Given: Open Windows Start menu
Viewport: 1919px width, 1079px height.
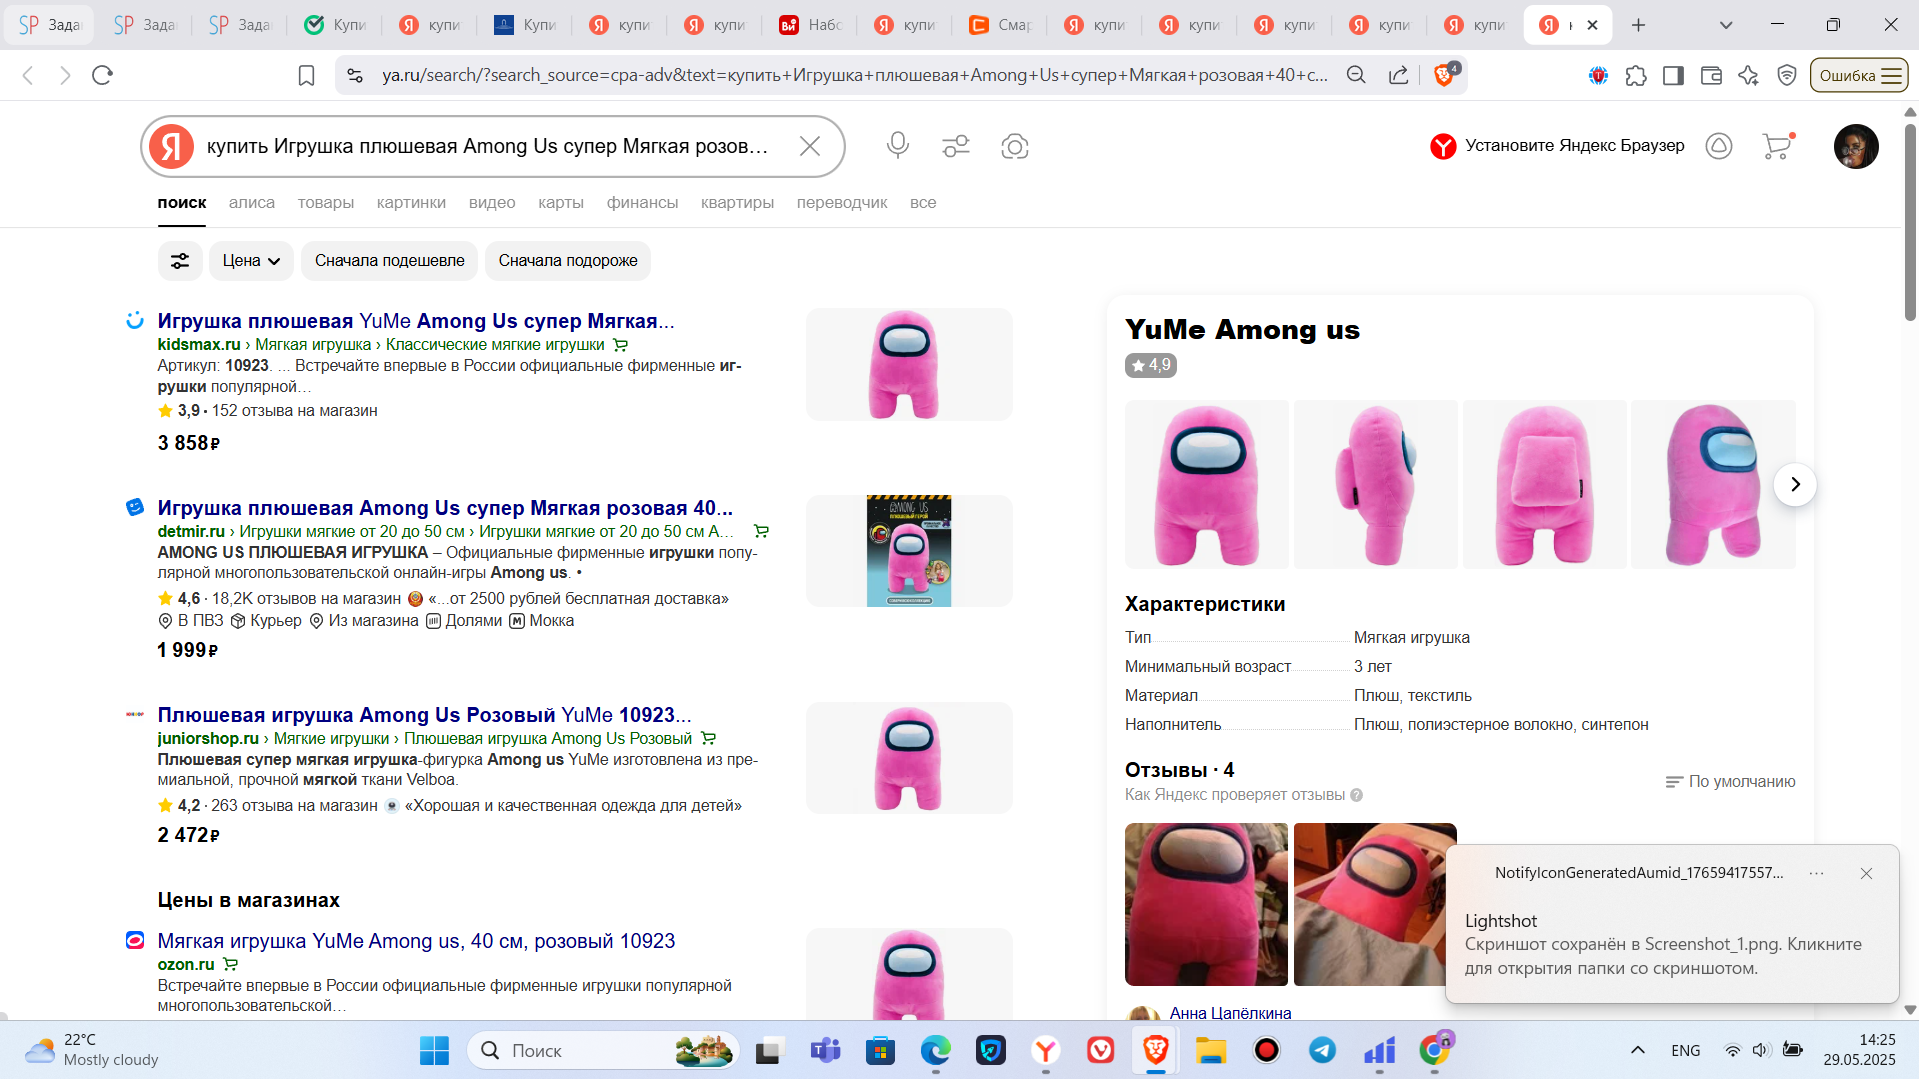Looking at the screenshot, I should pyautogui.click(x=434, y=1050).
